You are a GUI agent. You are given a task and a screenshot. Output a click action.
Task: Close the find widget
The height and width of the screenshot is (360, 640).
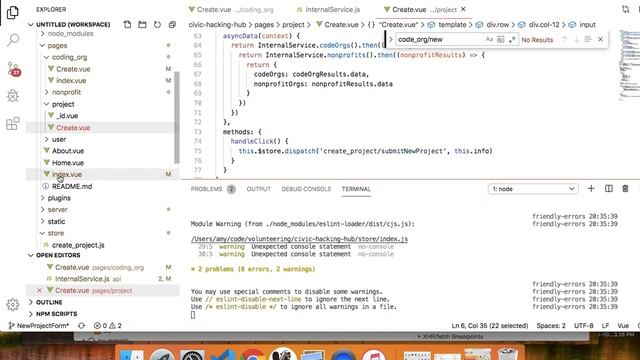[600, 40]
